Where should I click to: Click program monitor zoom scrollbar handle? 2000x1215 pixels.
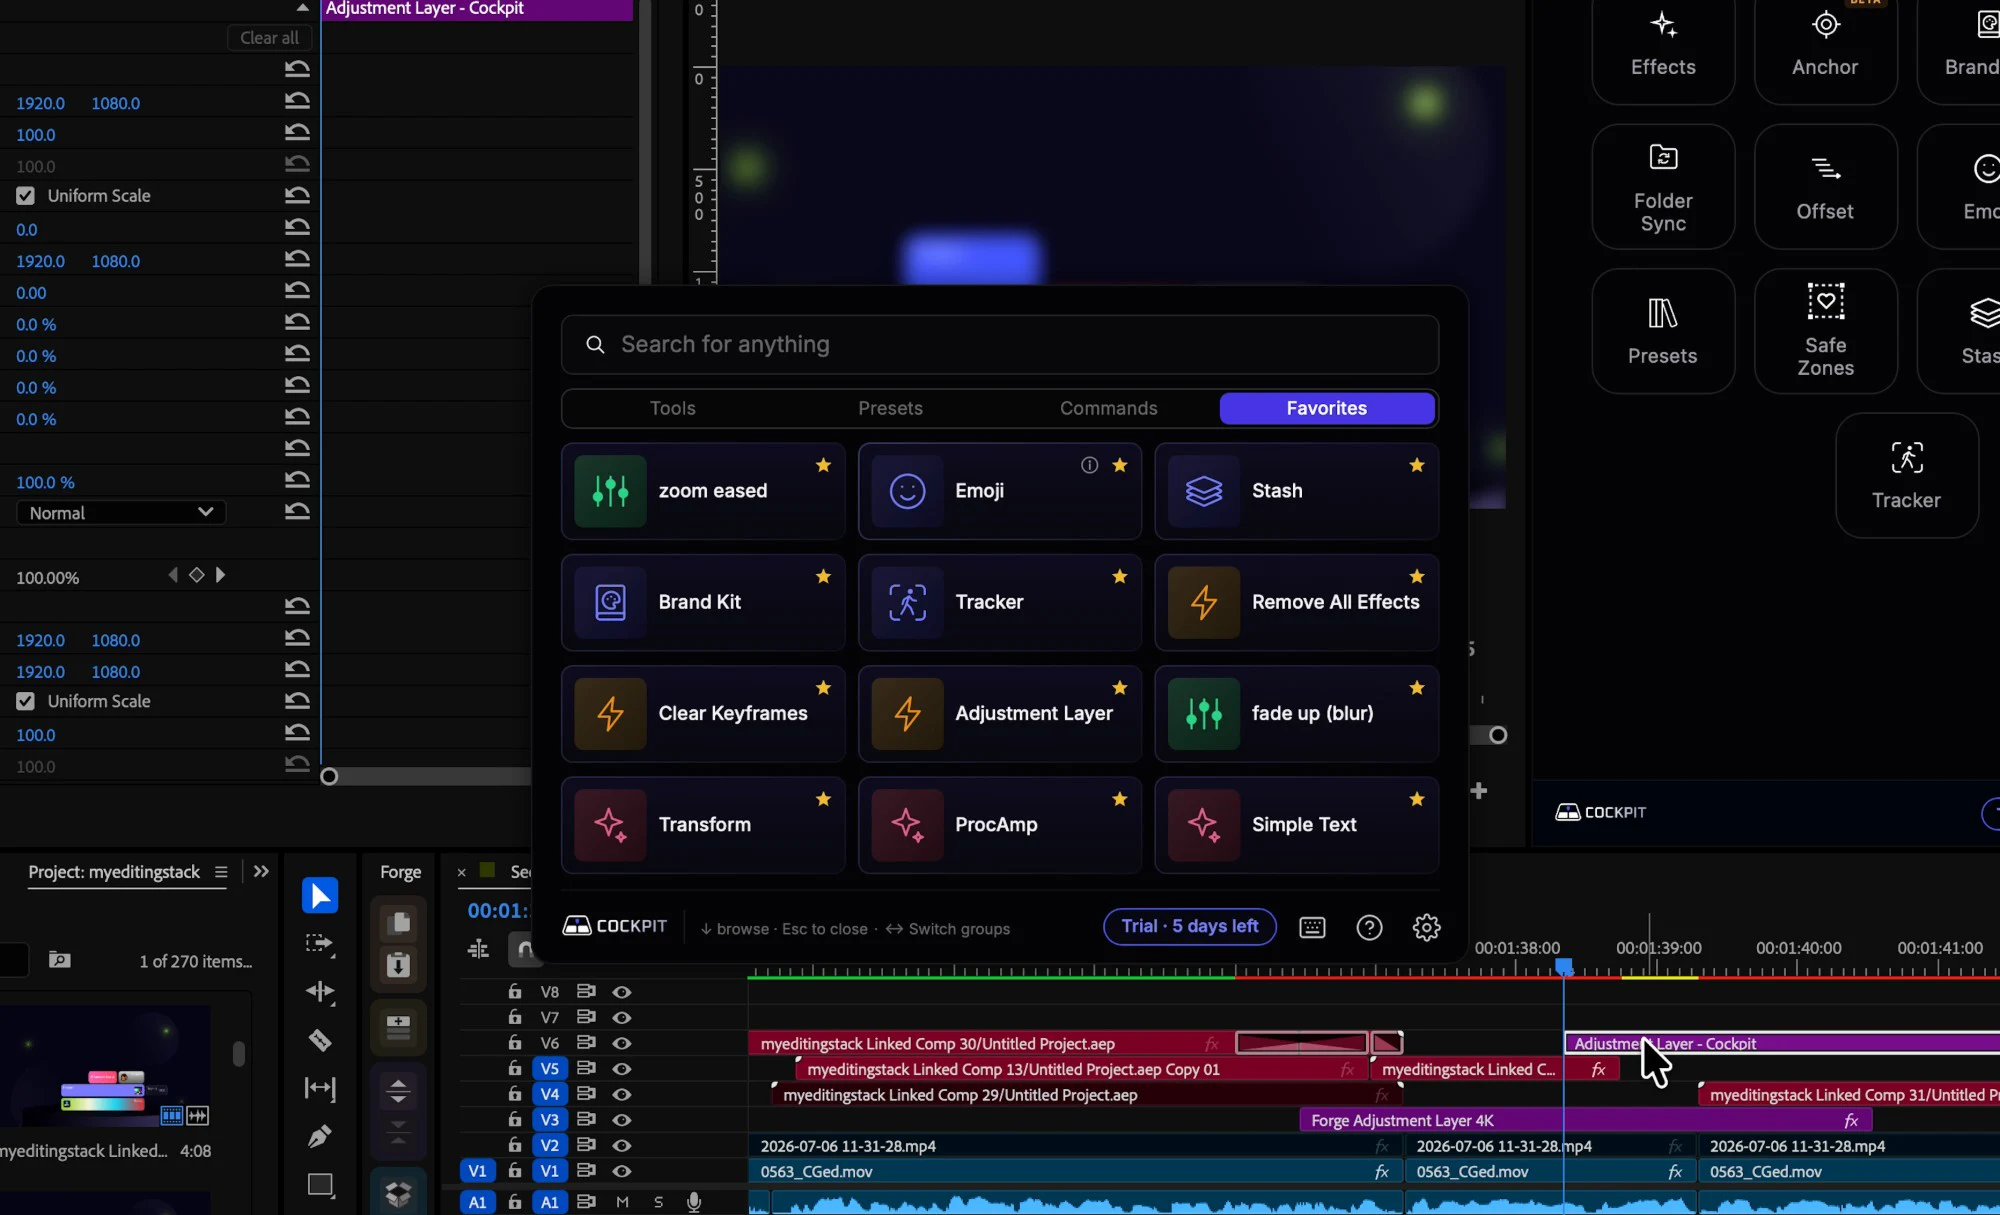(1498, 736)
